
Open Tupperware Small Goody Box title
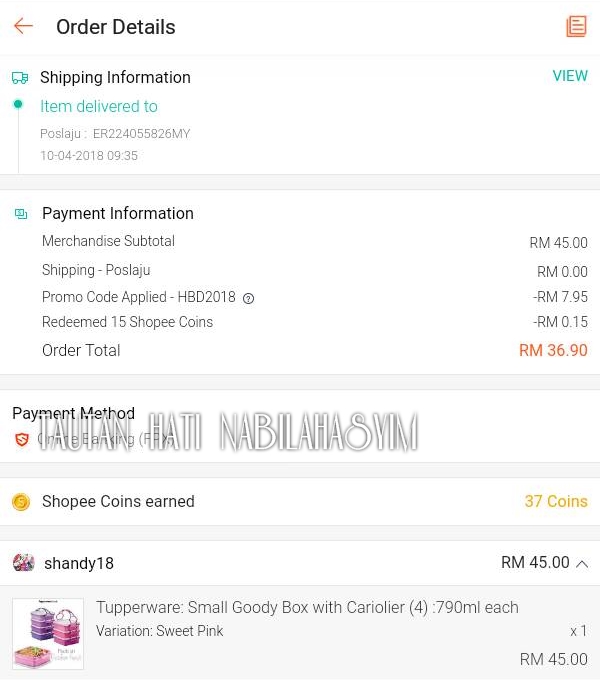(307, 608)
